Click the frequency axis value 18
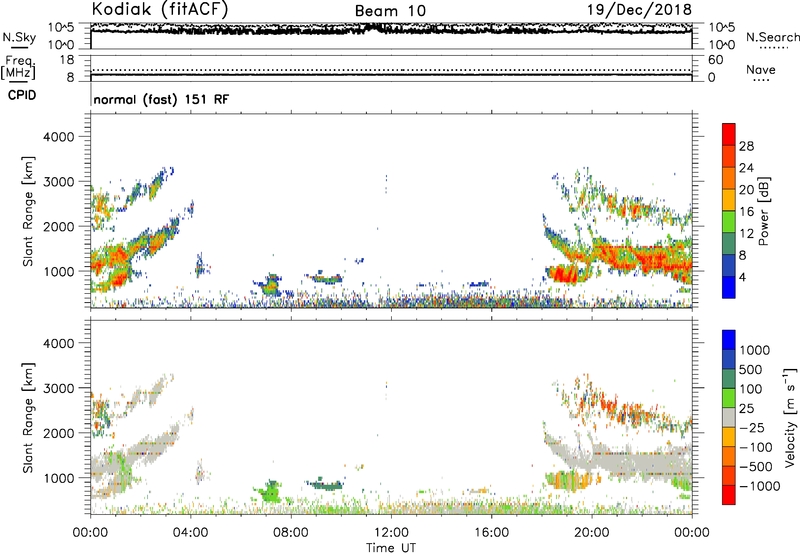The image size is (800, 554). (67, 60)
